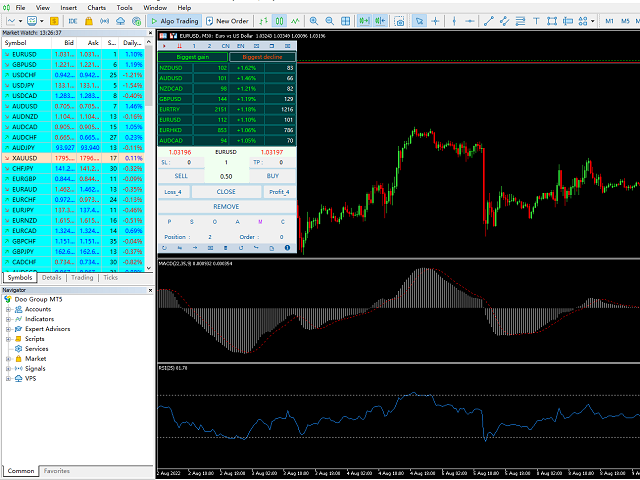Draw an equidistant channel

tap(504, 21)
